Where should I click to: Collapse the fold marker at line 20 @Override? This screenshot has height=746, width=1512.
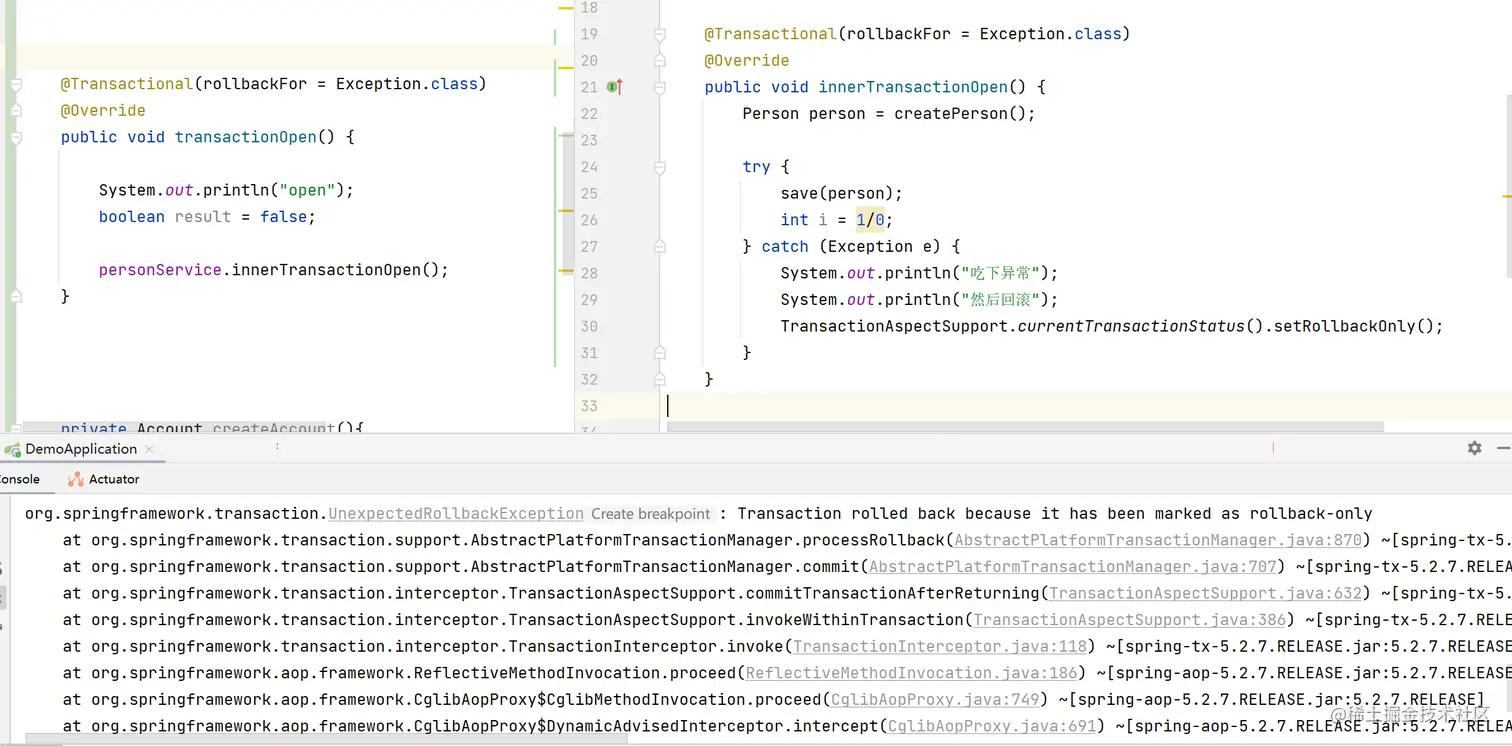(x=659, y=61)
